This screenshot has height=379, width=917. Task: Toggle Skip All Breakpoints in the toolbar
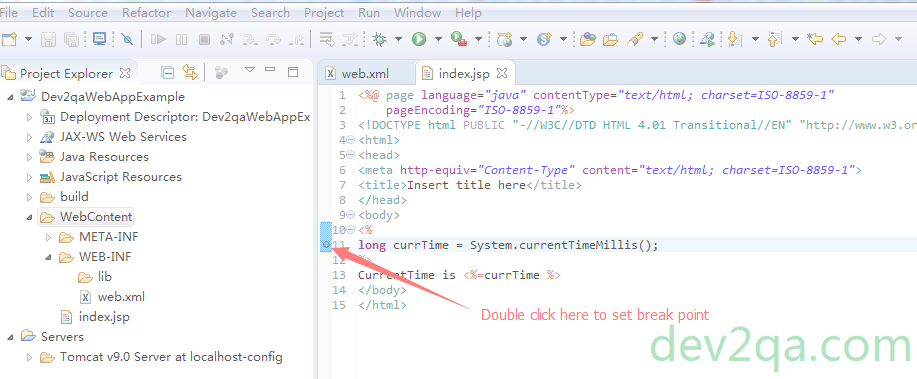127,39
